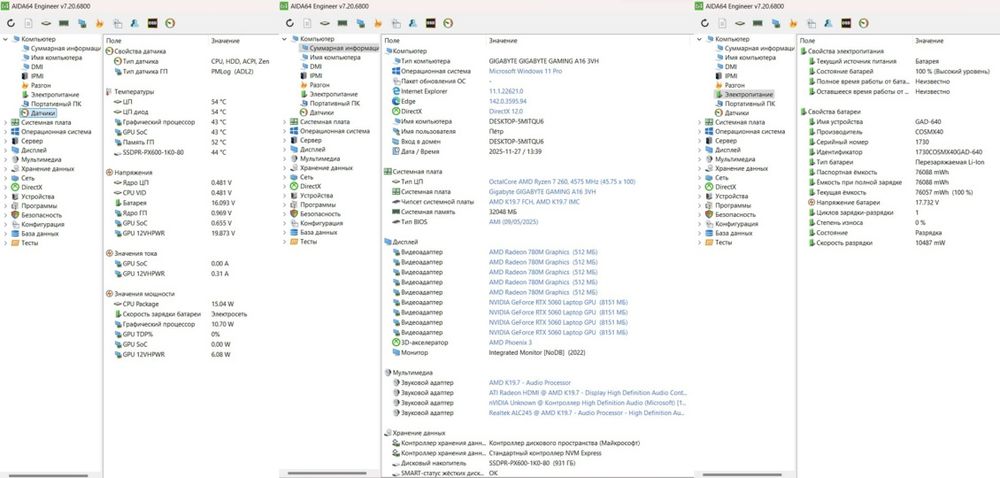Expand Хранение данных node in right window tree
Image resolution: width=1000 pixels, height=478 pixels.
[700, 169]
